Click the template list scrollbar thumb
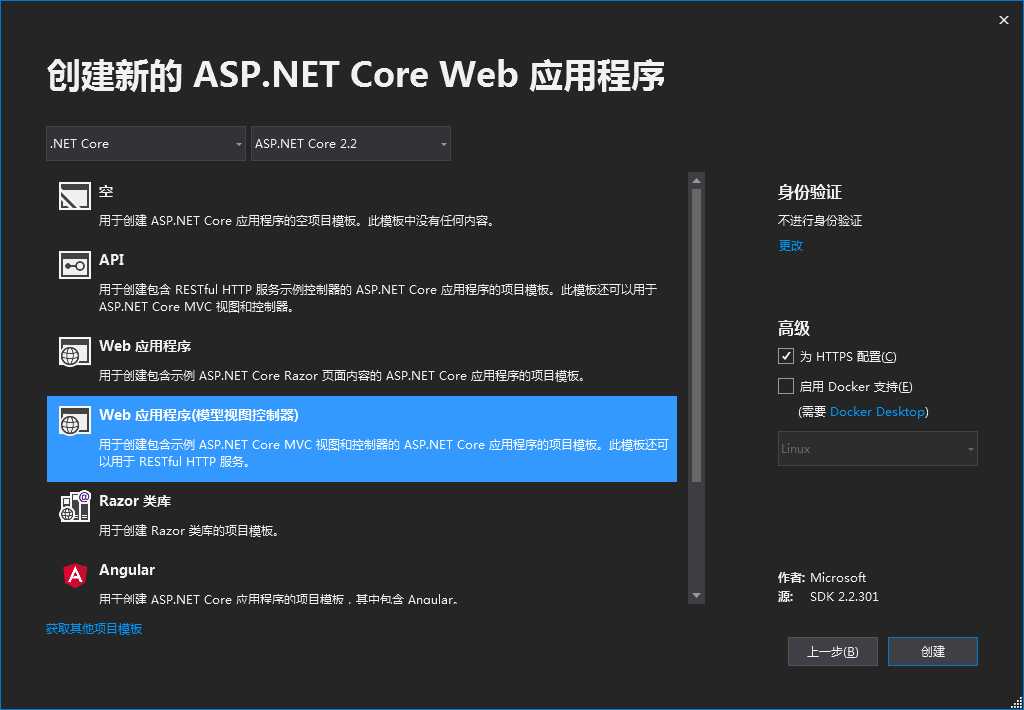1024x710 pixels. pyautogui.click(x=696, y=335)
